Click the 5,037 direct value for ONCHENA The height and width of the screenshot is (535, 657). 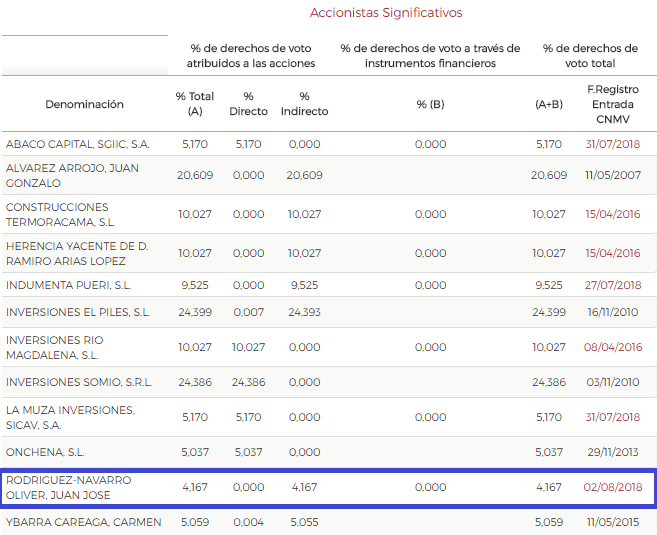(x=248, y=452)
